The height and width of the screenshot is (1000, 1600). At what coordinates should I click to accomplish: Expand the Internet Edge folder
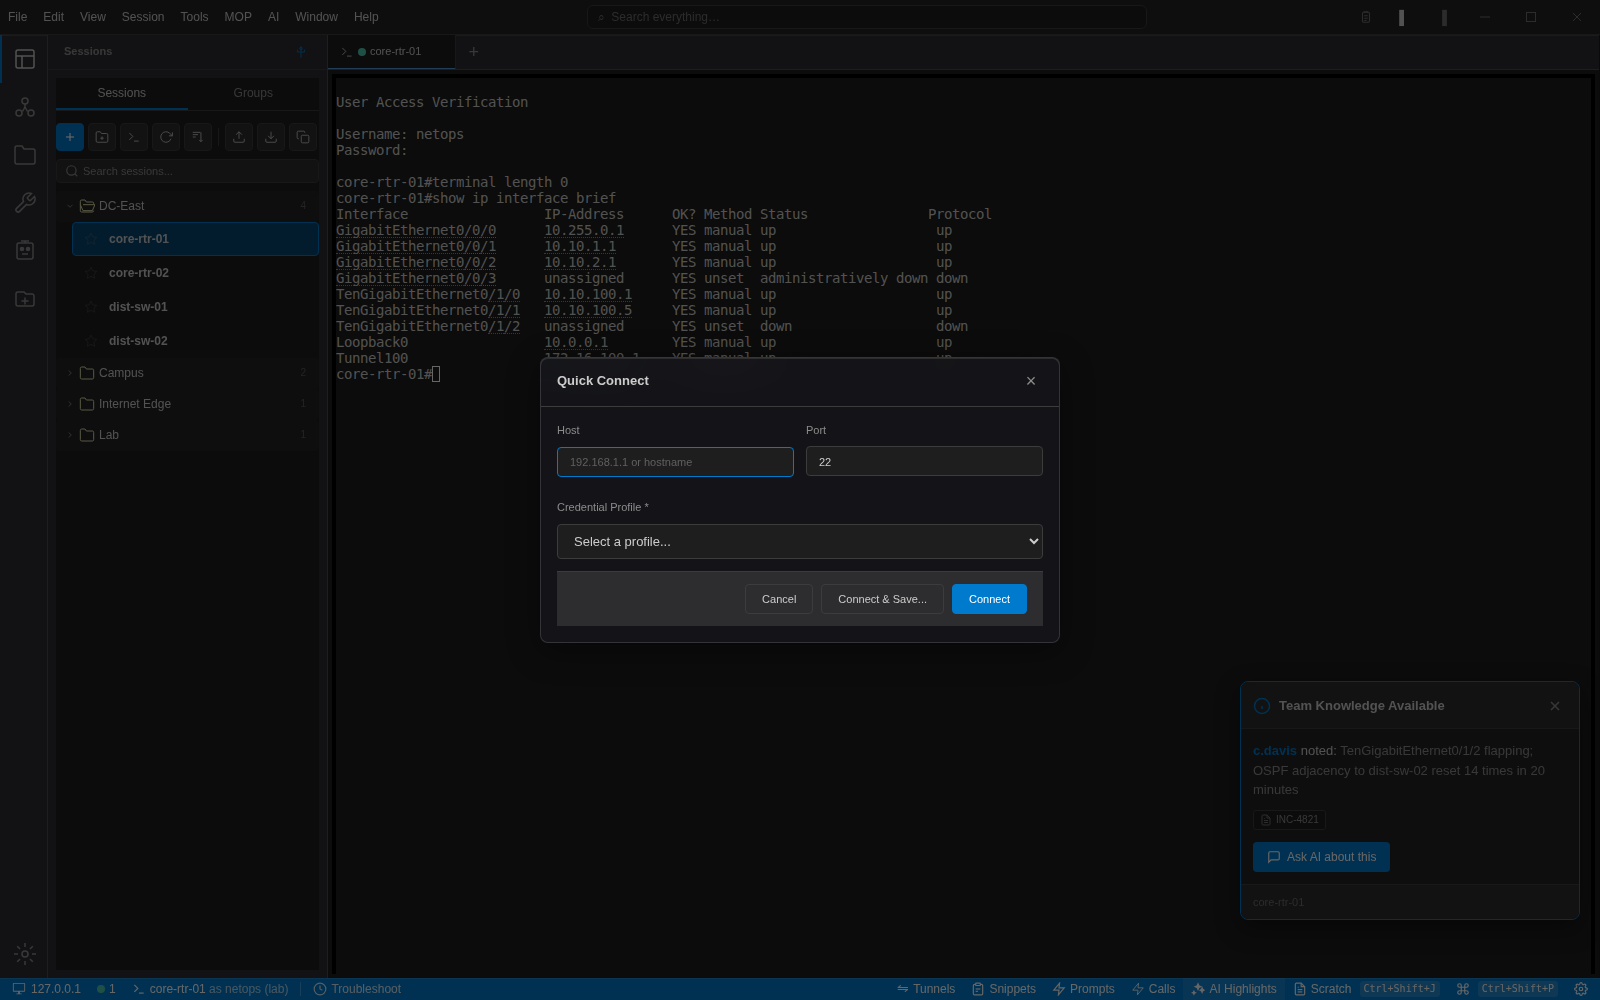(x=70, y=404)
